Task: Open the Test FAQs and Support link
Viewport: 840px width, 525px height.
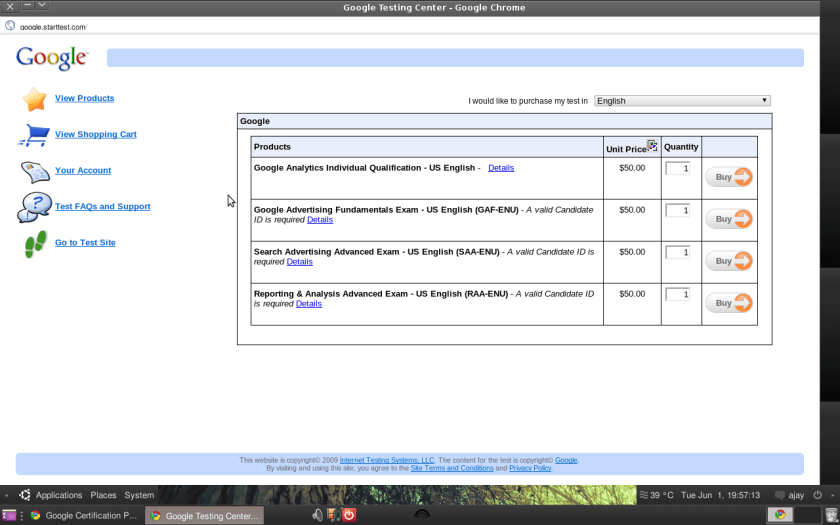Action: point(102,207)
